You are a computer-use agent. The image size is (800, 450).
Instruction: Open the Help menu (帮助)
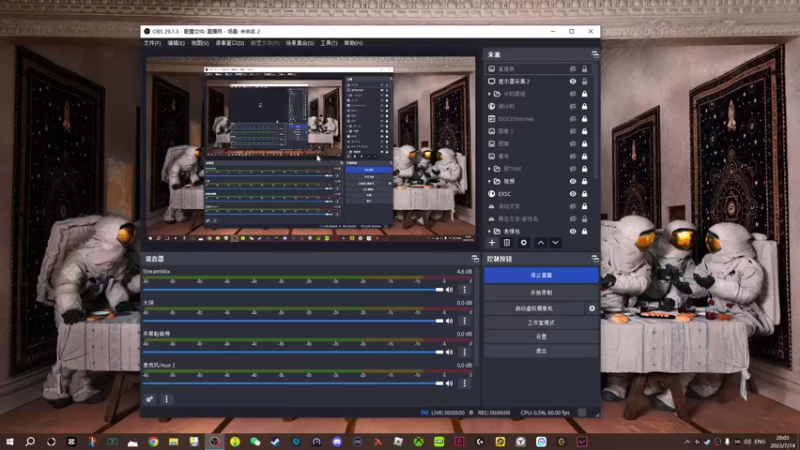(353, 43)
